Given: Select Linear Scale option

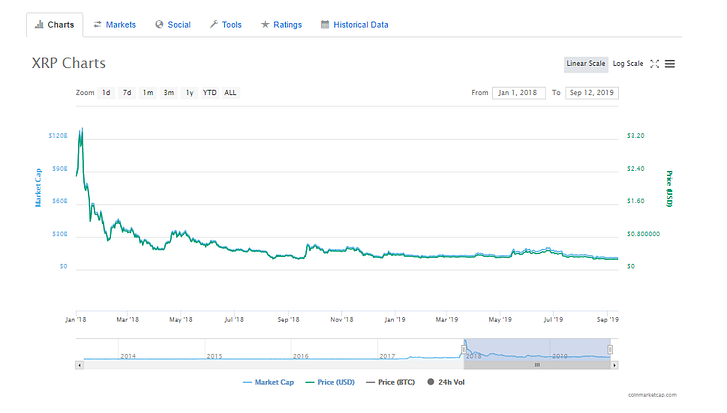Looking at the screenshot, I should pos(586,64).
